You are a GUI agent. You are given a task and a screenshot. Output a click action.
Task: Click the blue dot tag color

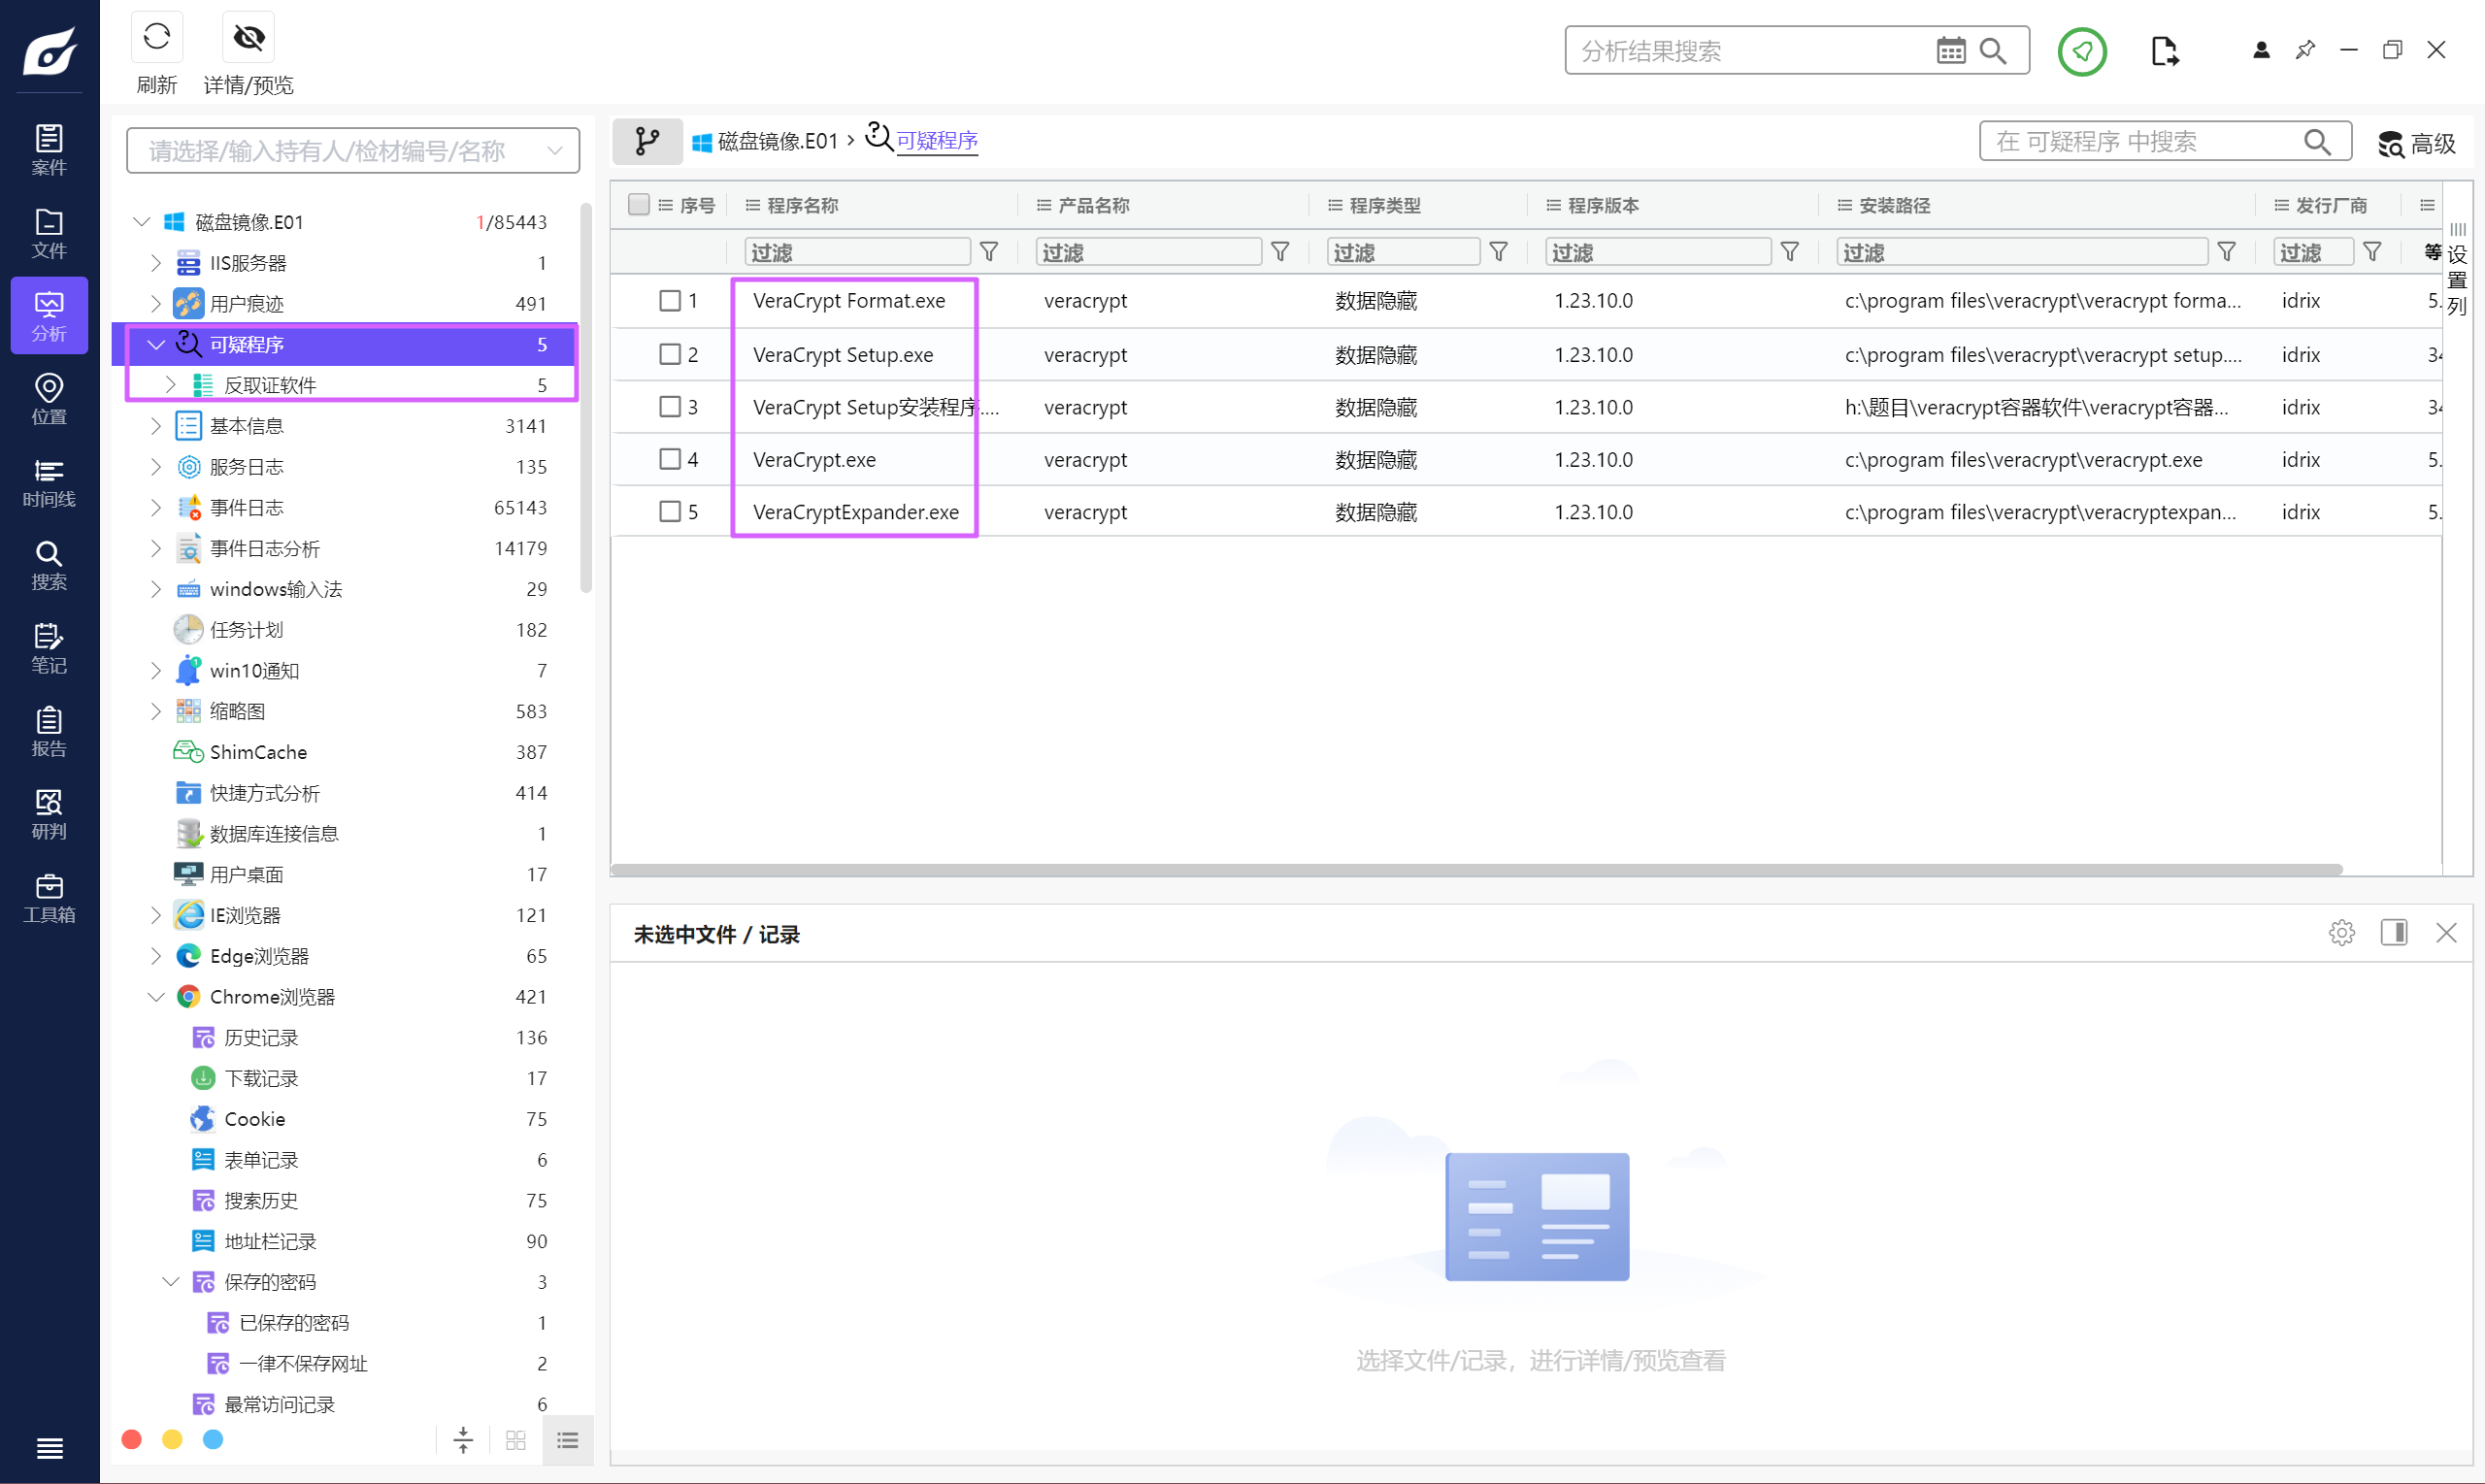[213, 1438]
